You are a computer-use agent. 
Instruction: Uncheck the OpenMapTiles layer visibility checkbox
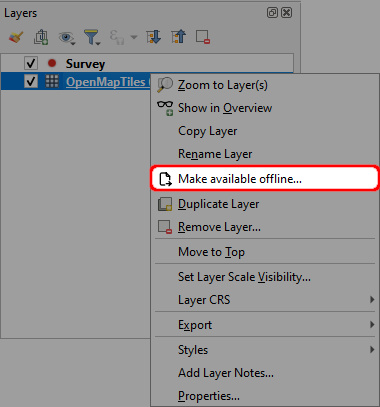(31, 81)
